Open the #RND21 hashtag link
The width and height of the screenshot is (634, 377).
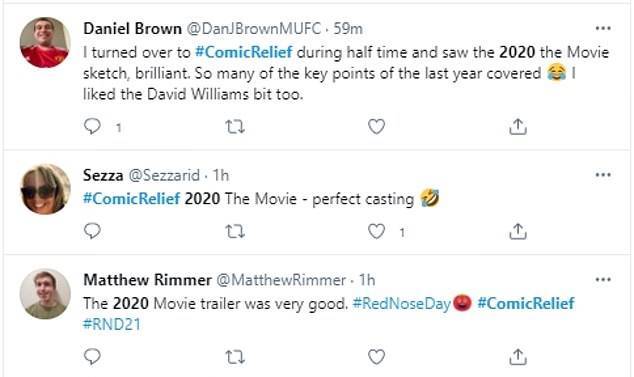click(x=112, y=324)
